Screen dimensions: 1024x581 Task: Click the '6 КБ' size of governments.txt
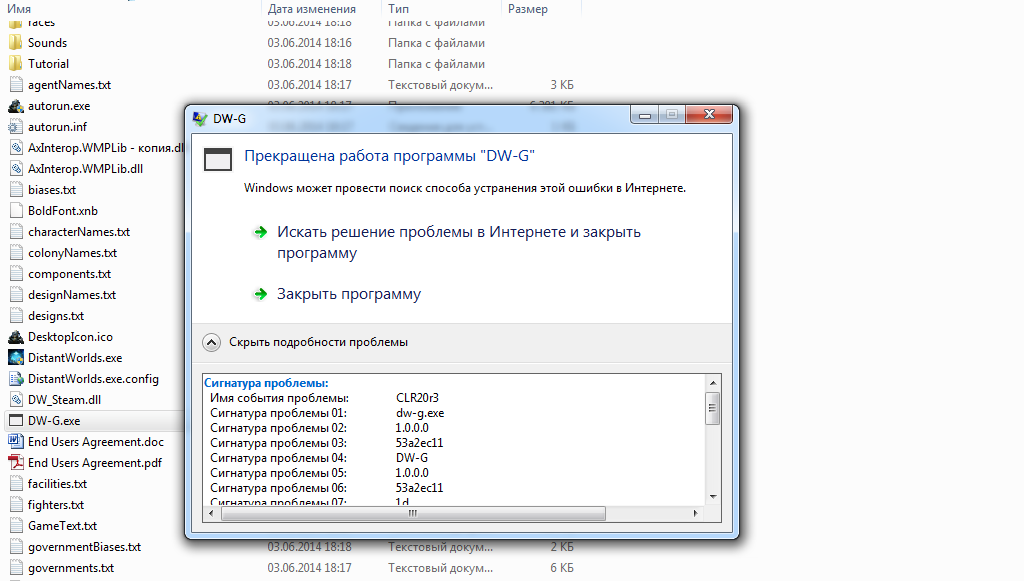coord(562,568)
